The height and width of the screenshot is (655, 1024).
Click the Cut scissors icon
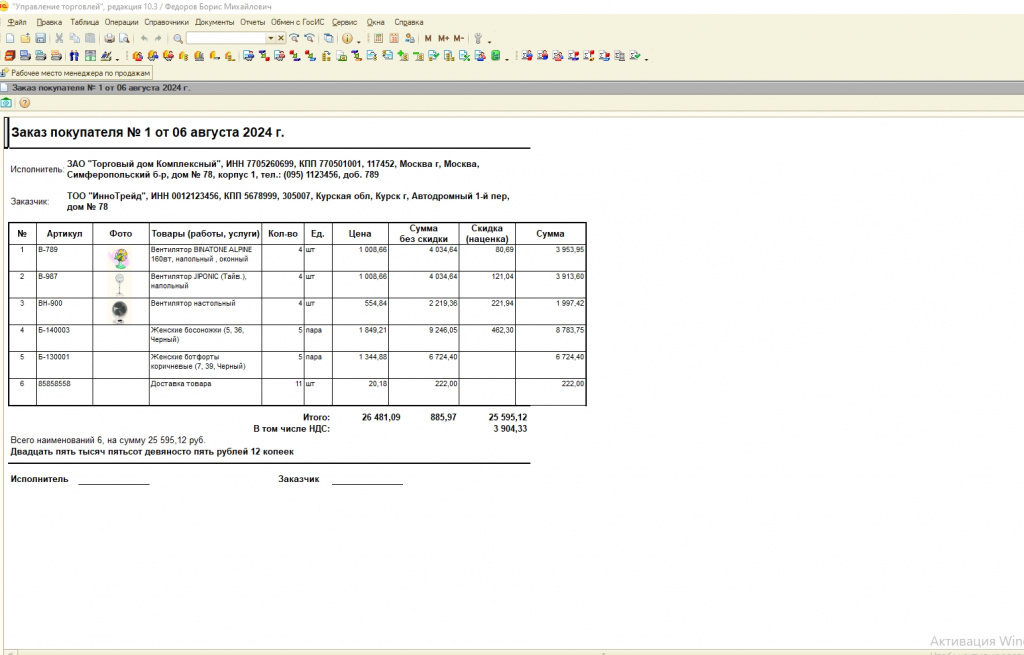click(x=60, y=38)
